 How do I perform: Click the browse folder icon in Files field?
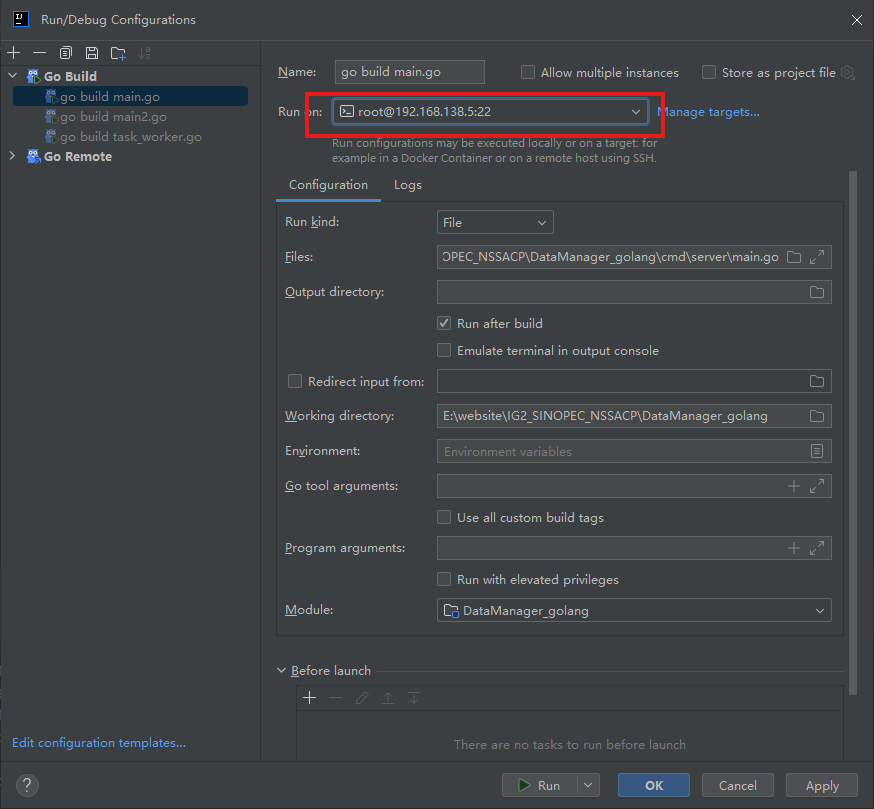[x=794, y=257]
